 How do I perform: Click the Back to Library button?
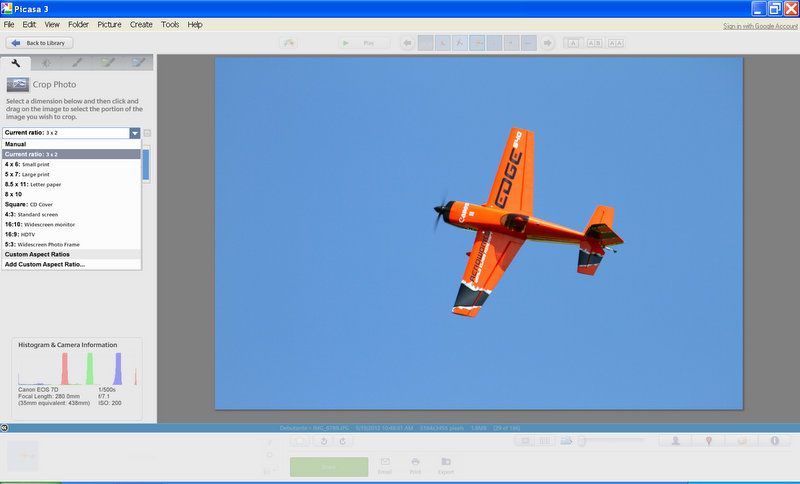click(40, 43)
